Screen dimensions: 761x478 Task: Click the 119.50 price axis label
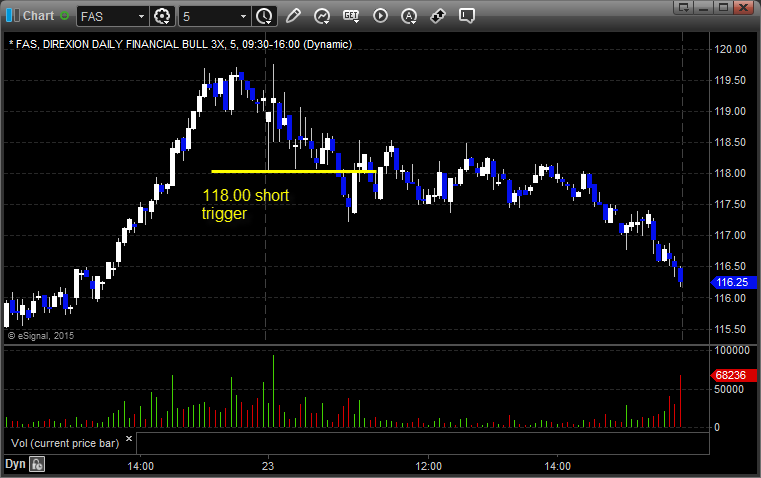pyautogui.click(x=730, y=80)
